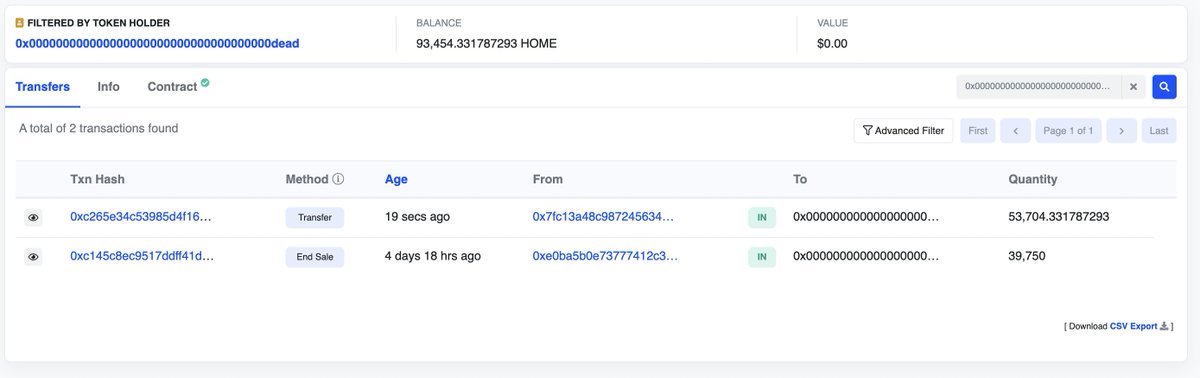Clear the address filter with the X icon
1200x378 pixels.
[x=1133, y=87]
